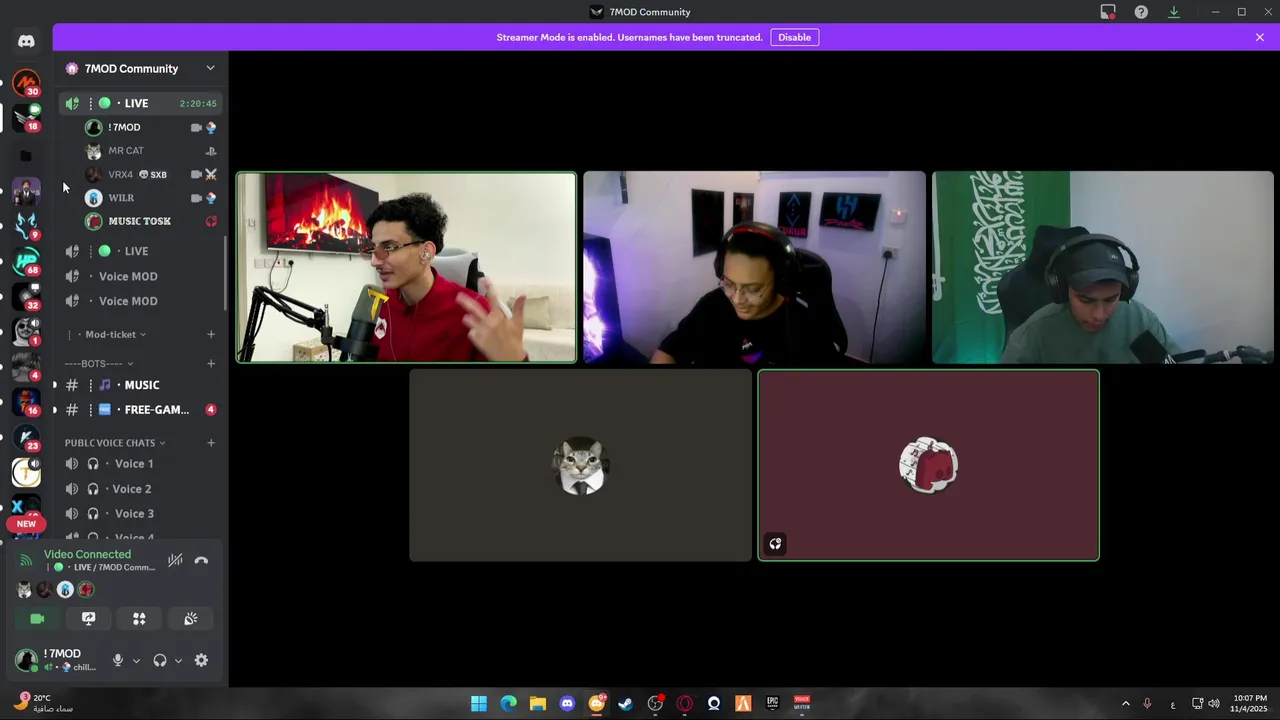Collapse the BOTS category
The width and height of the screenshot is (1280, 720).
tap(99, 363)
